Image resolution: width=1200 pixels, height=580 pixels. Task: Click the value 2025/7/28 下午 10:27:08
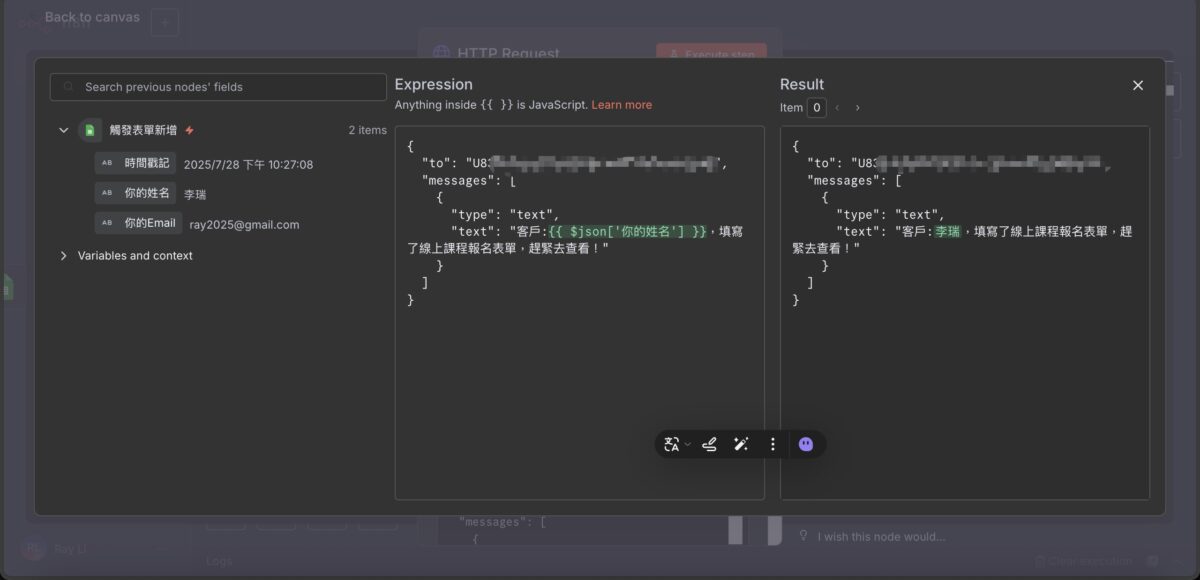249,165
